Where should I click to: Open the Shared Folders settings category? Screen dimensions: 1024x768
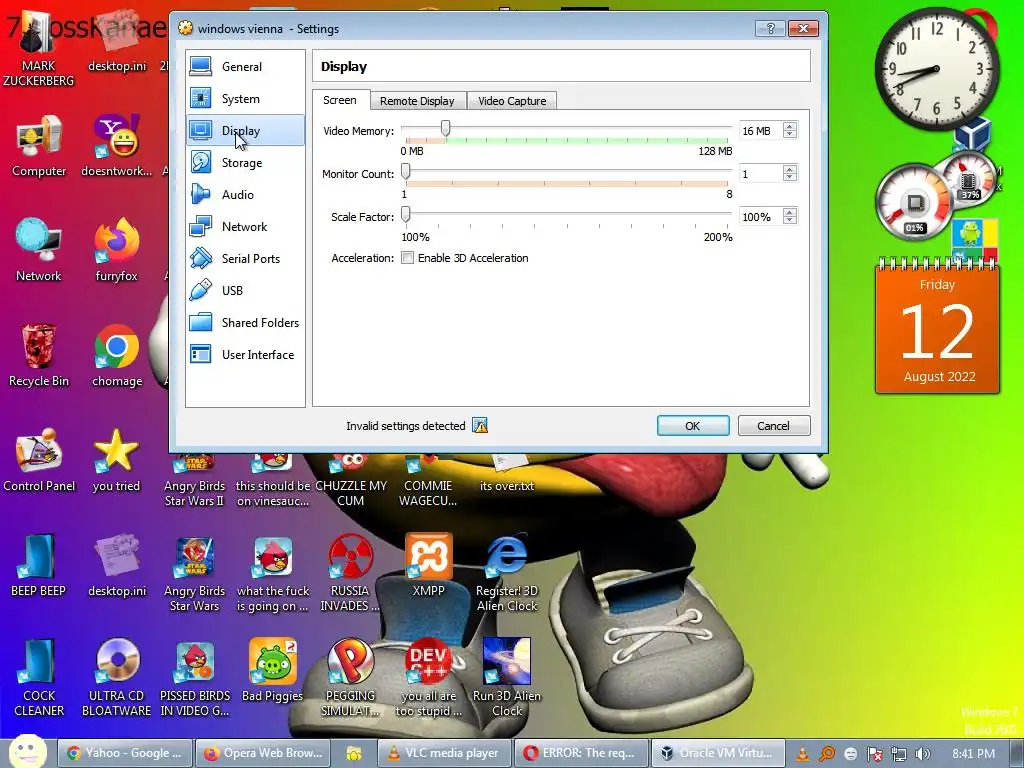pos(245,323)
